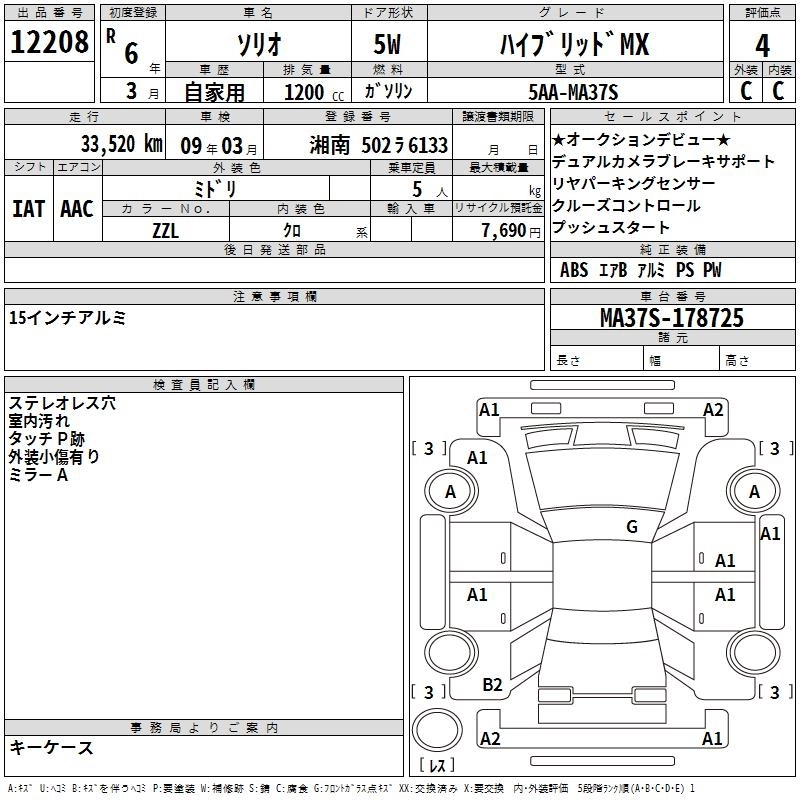Select chassis number MA37S-178725
This screenshot has height=800, width=800.
(671, 318)
